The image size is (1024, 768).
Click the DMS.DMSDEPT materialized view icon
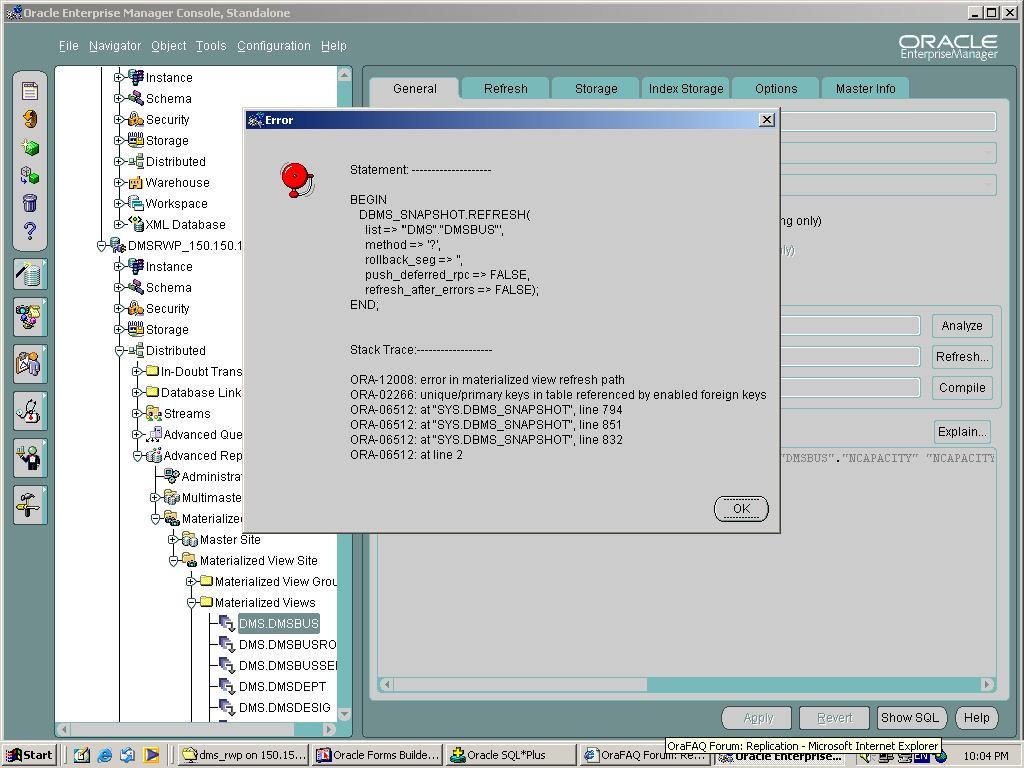pyautogui.click(x=227, y=687)
